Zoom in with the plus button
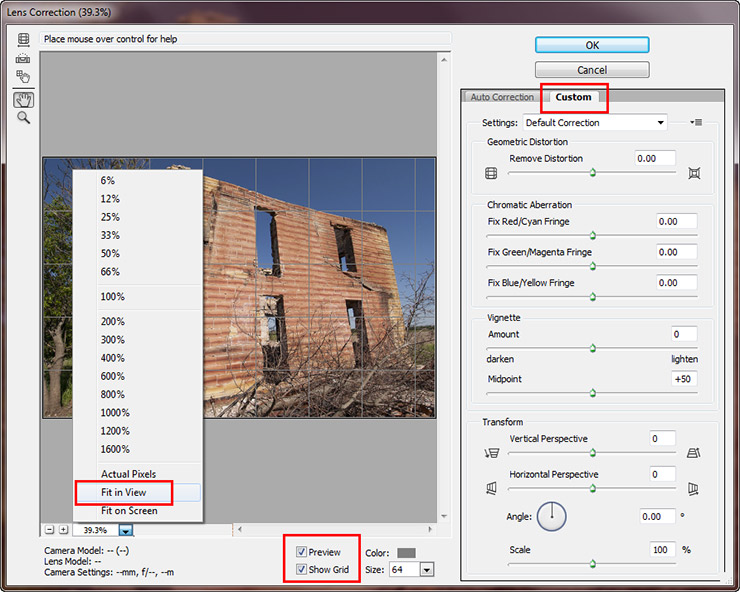740x592 pixels. pyautogui.click(x=63, y=530)
